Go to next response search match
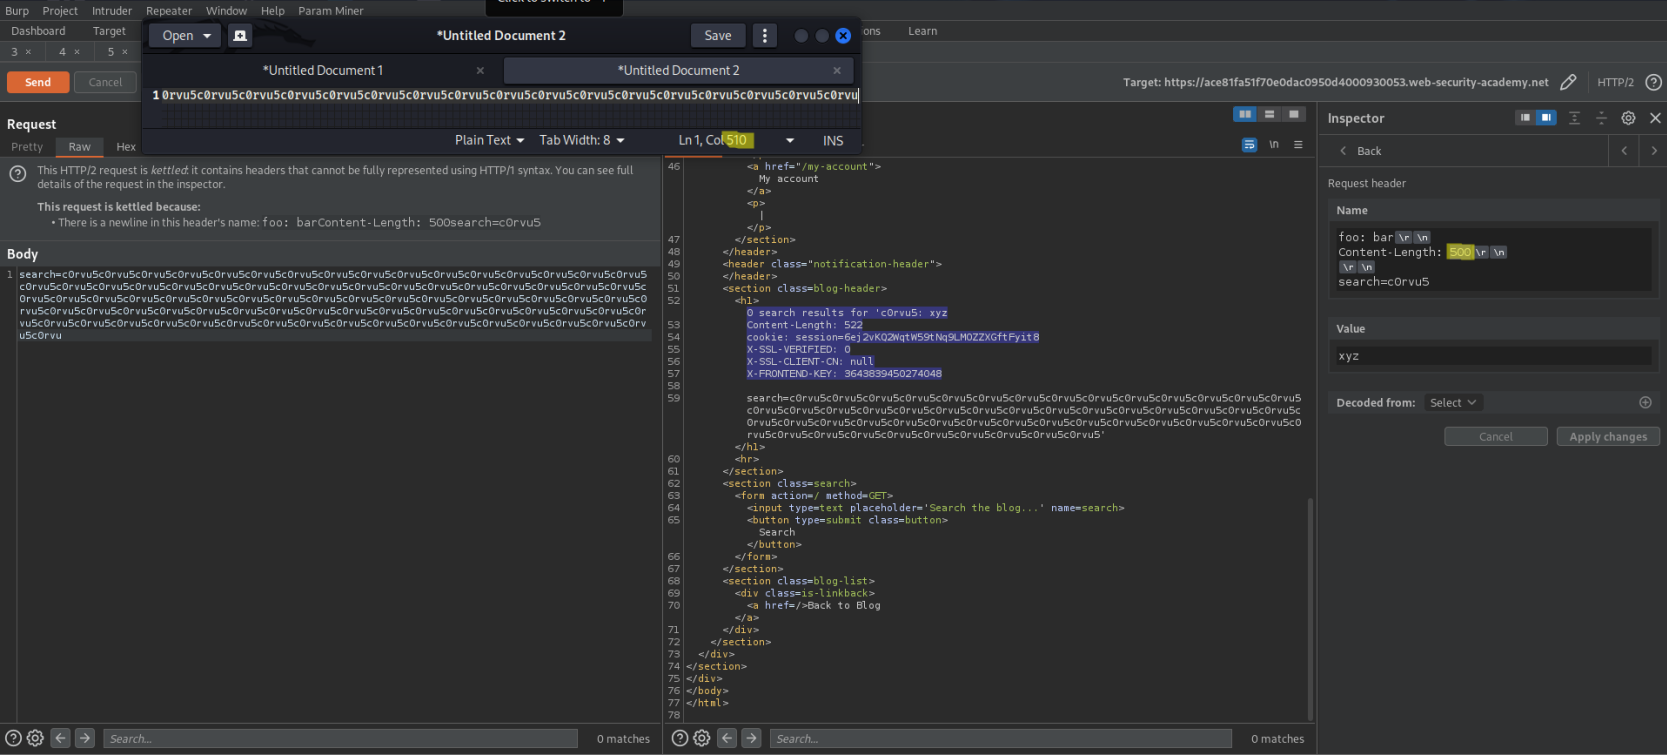The height and width of the screenshot is (755, 1667). pyautogui.click(x=751, y=738)
